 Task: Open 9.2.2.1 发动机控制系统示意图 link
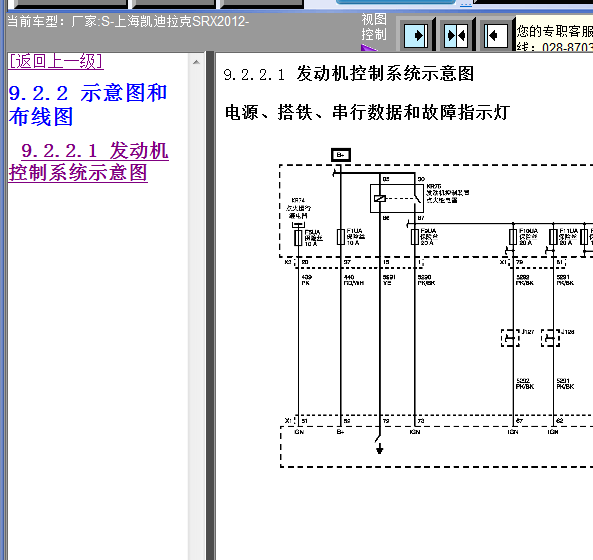tap(89, 161)
